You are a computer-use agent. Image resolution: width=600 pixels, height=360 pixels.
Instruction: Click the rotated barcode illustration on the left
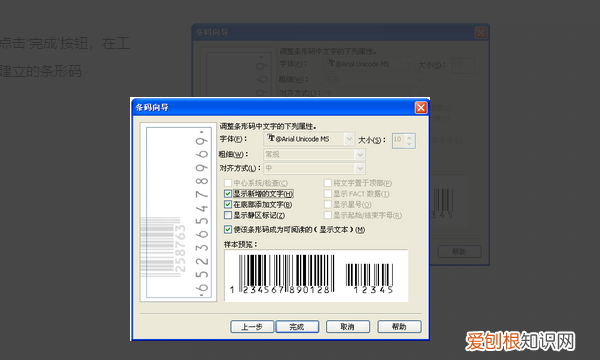point(178,212)
